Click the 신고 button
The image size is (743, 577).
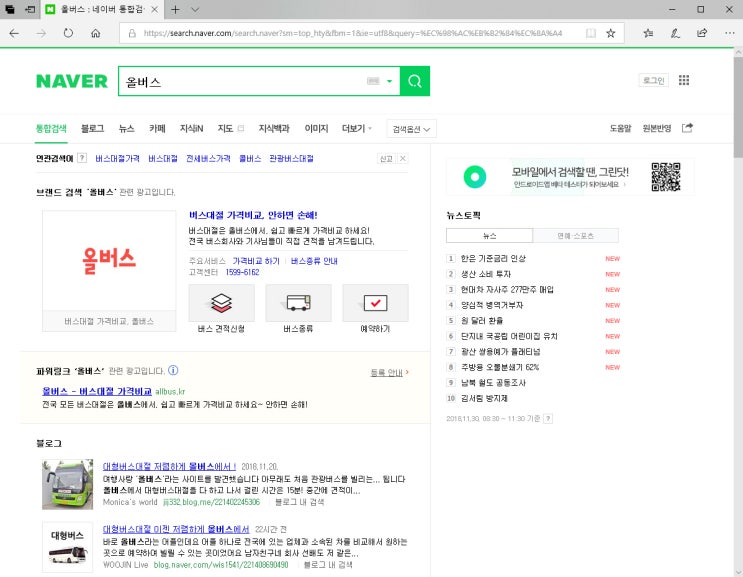pyautogui.click(x=386, y=159)
